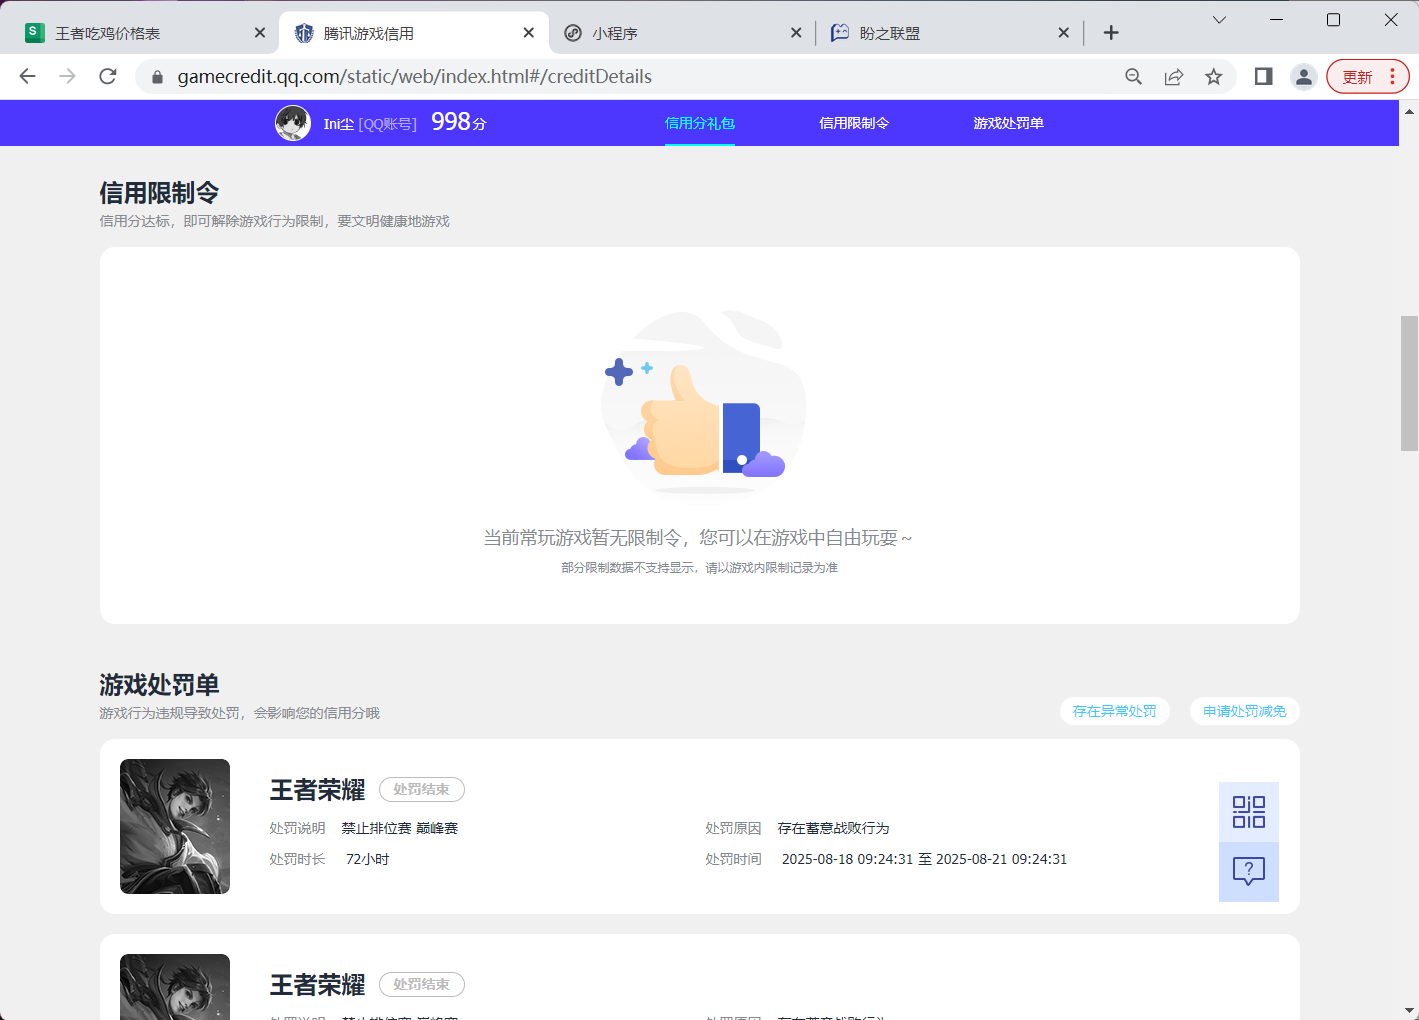The image size is (1419, 1020).
Task: Click the second 王者荣耀 hero thumbnail
Action: (x=175, y=987)
